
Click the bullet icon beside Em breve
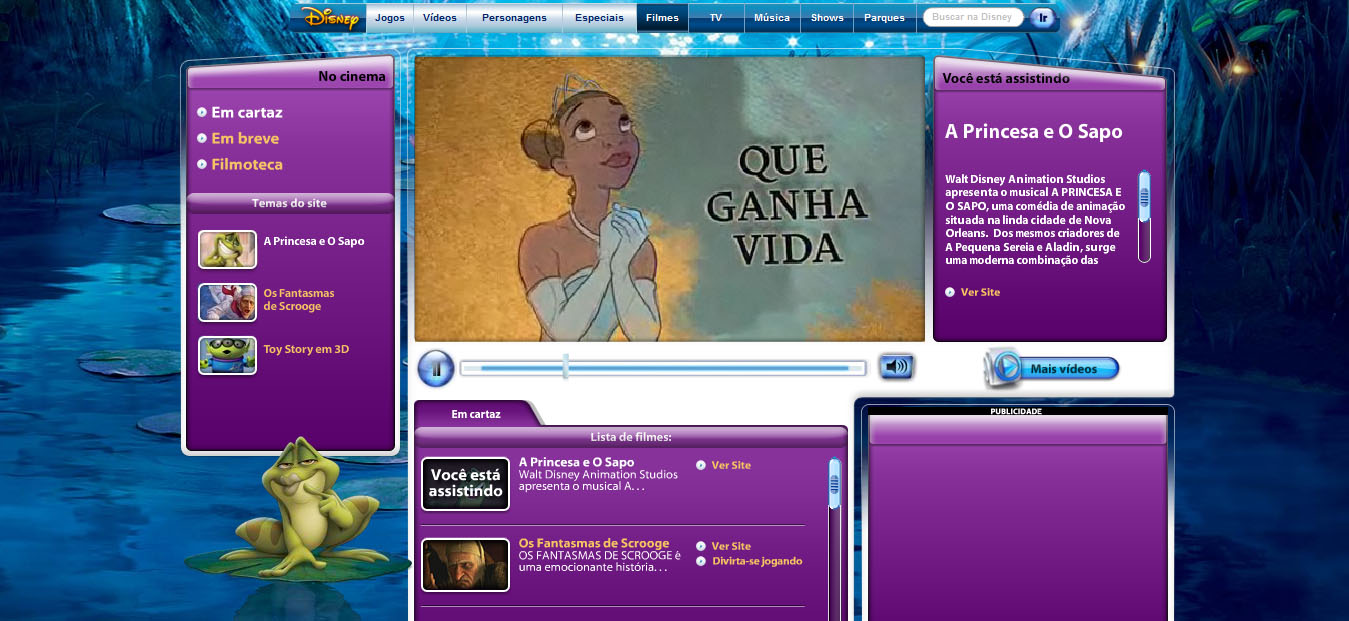coord(202,138)
